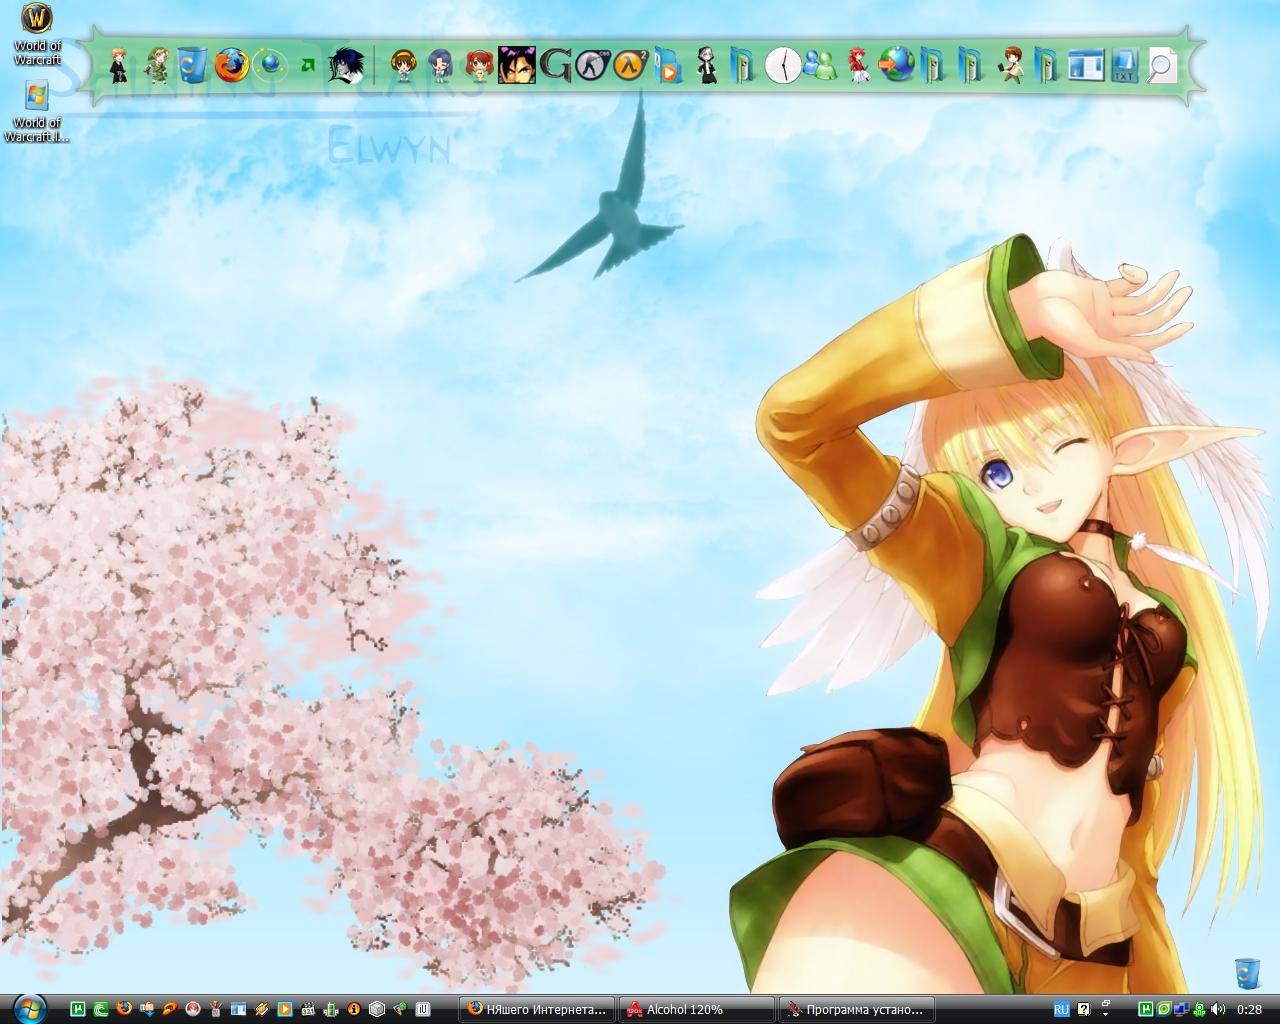Screen dimensions: 1280x1024
Task: Click the grey cube quick launch icon
Action: [377, 1009]
